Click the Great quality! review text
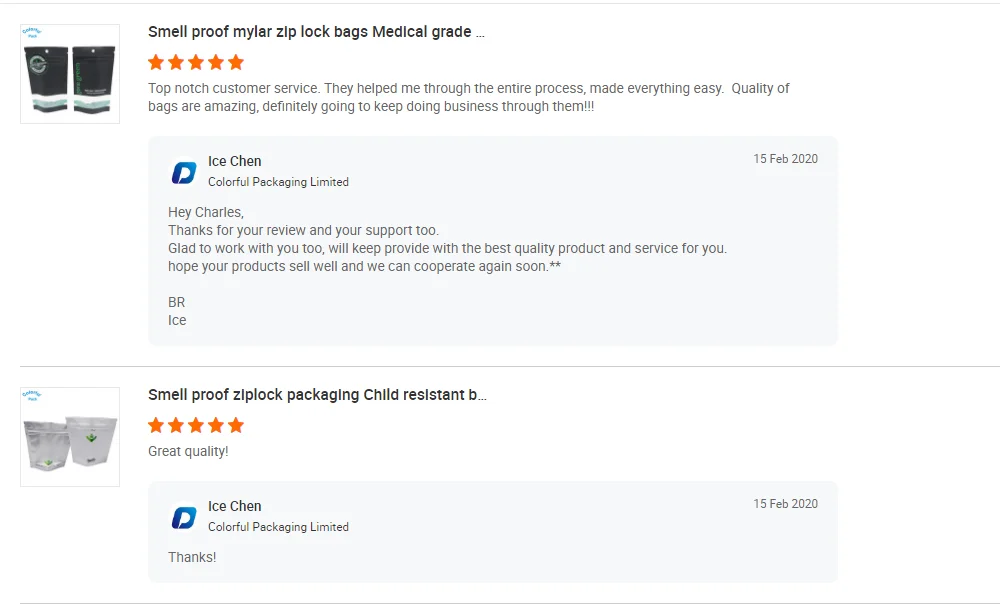Viewport: 1000px width, 611px height. [188, 452]
